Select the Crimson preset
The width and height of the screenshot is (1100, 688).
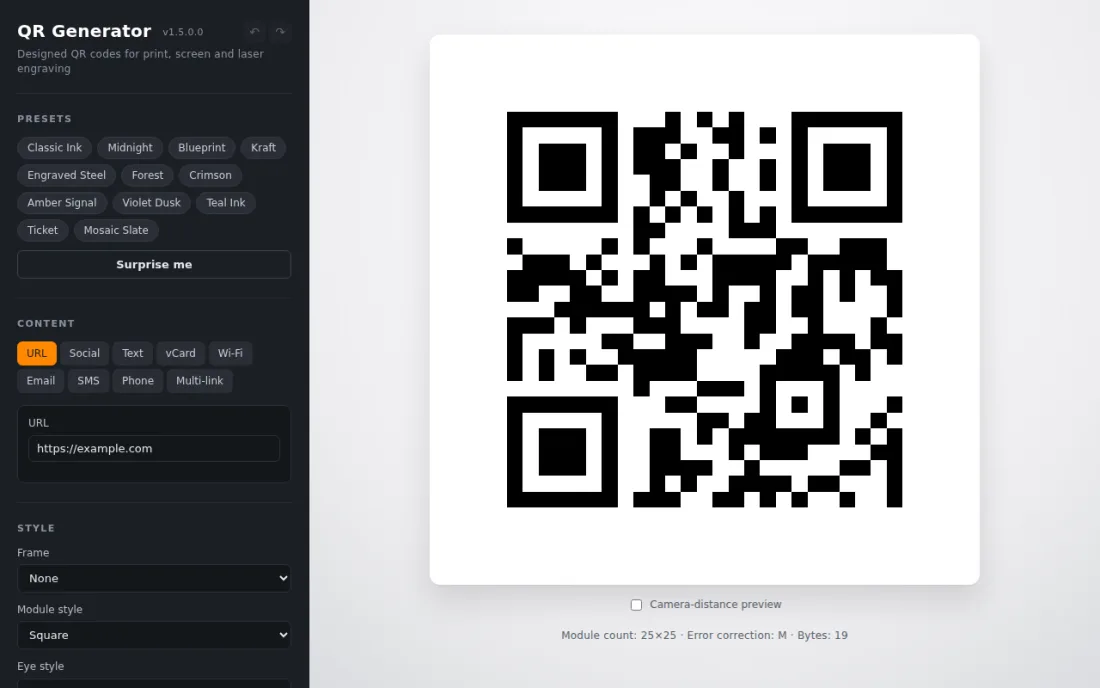tap(210, 175)
